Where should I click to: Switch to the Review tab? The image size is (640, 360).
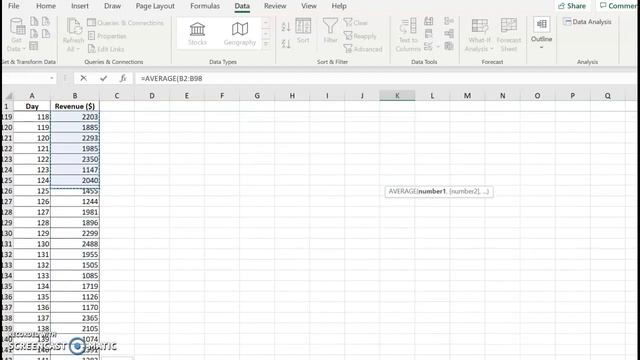[x=275, y=6]
